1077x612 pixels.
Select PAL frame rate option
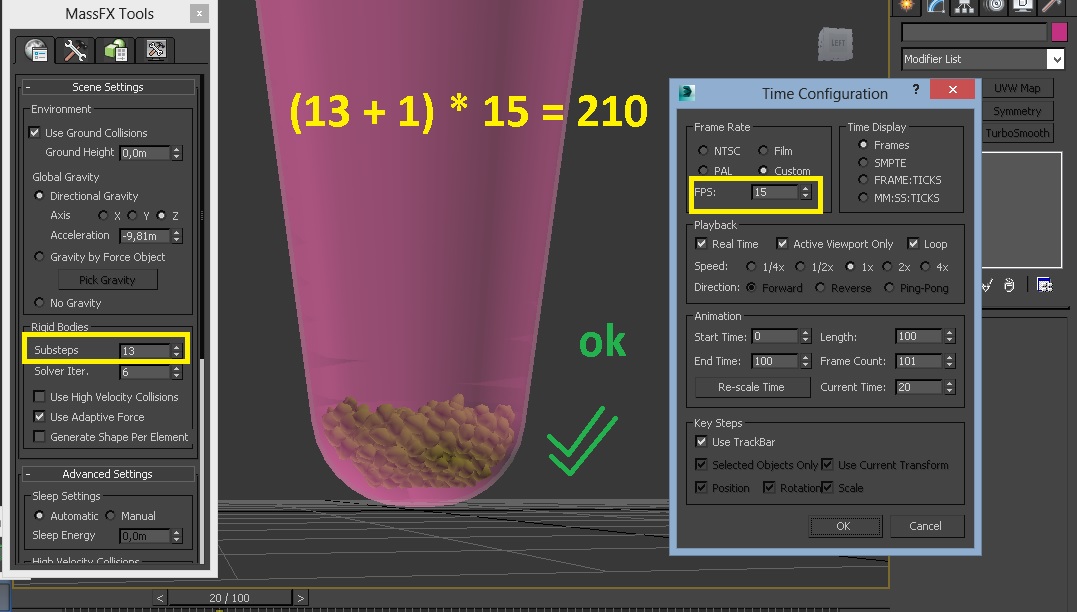click(703, 170)
